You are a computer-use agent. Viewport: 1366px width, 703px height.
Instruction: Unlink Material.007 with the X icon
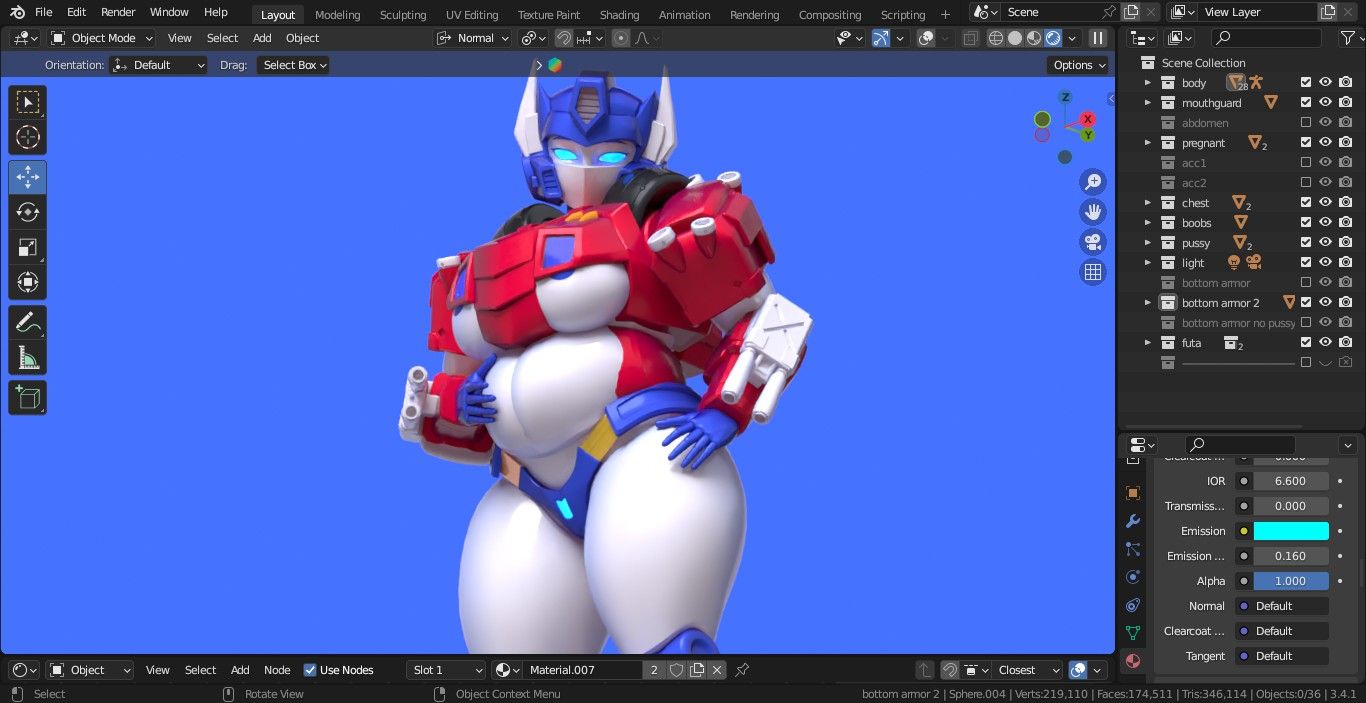click(717, 670)
